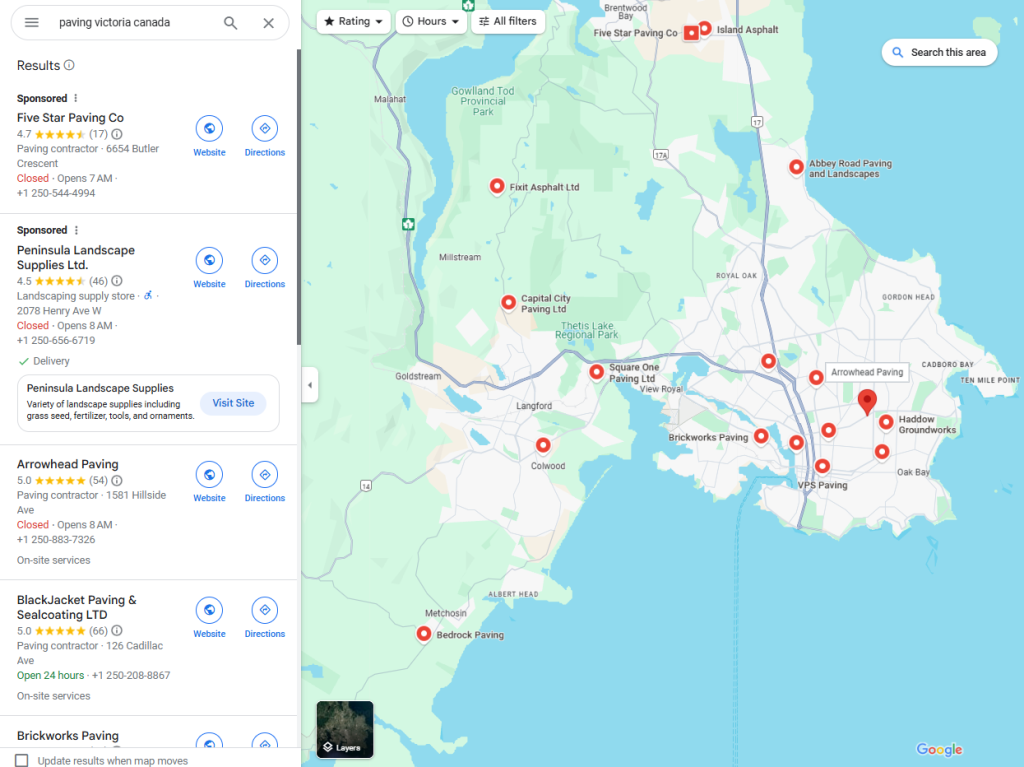Open the Rating filter dropdown

[x=353, y=20]
